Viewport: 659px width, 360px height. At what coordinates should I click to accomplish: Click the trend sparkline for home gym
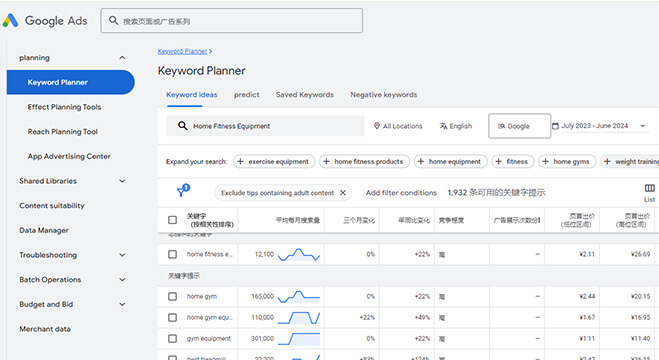pyautogui.click(x=299, y=297)
